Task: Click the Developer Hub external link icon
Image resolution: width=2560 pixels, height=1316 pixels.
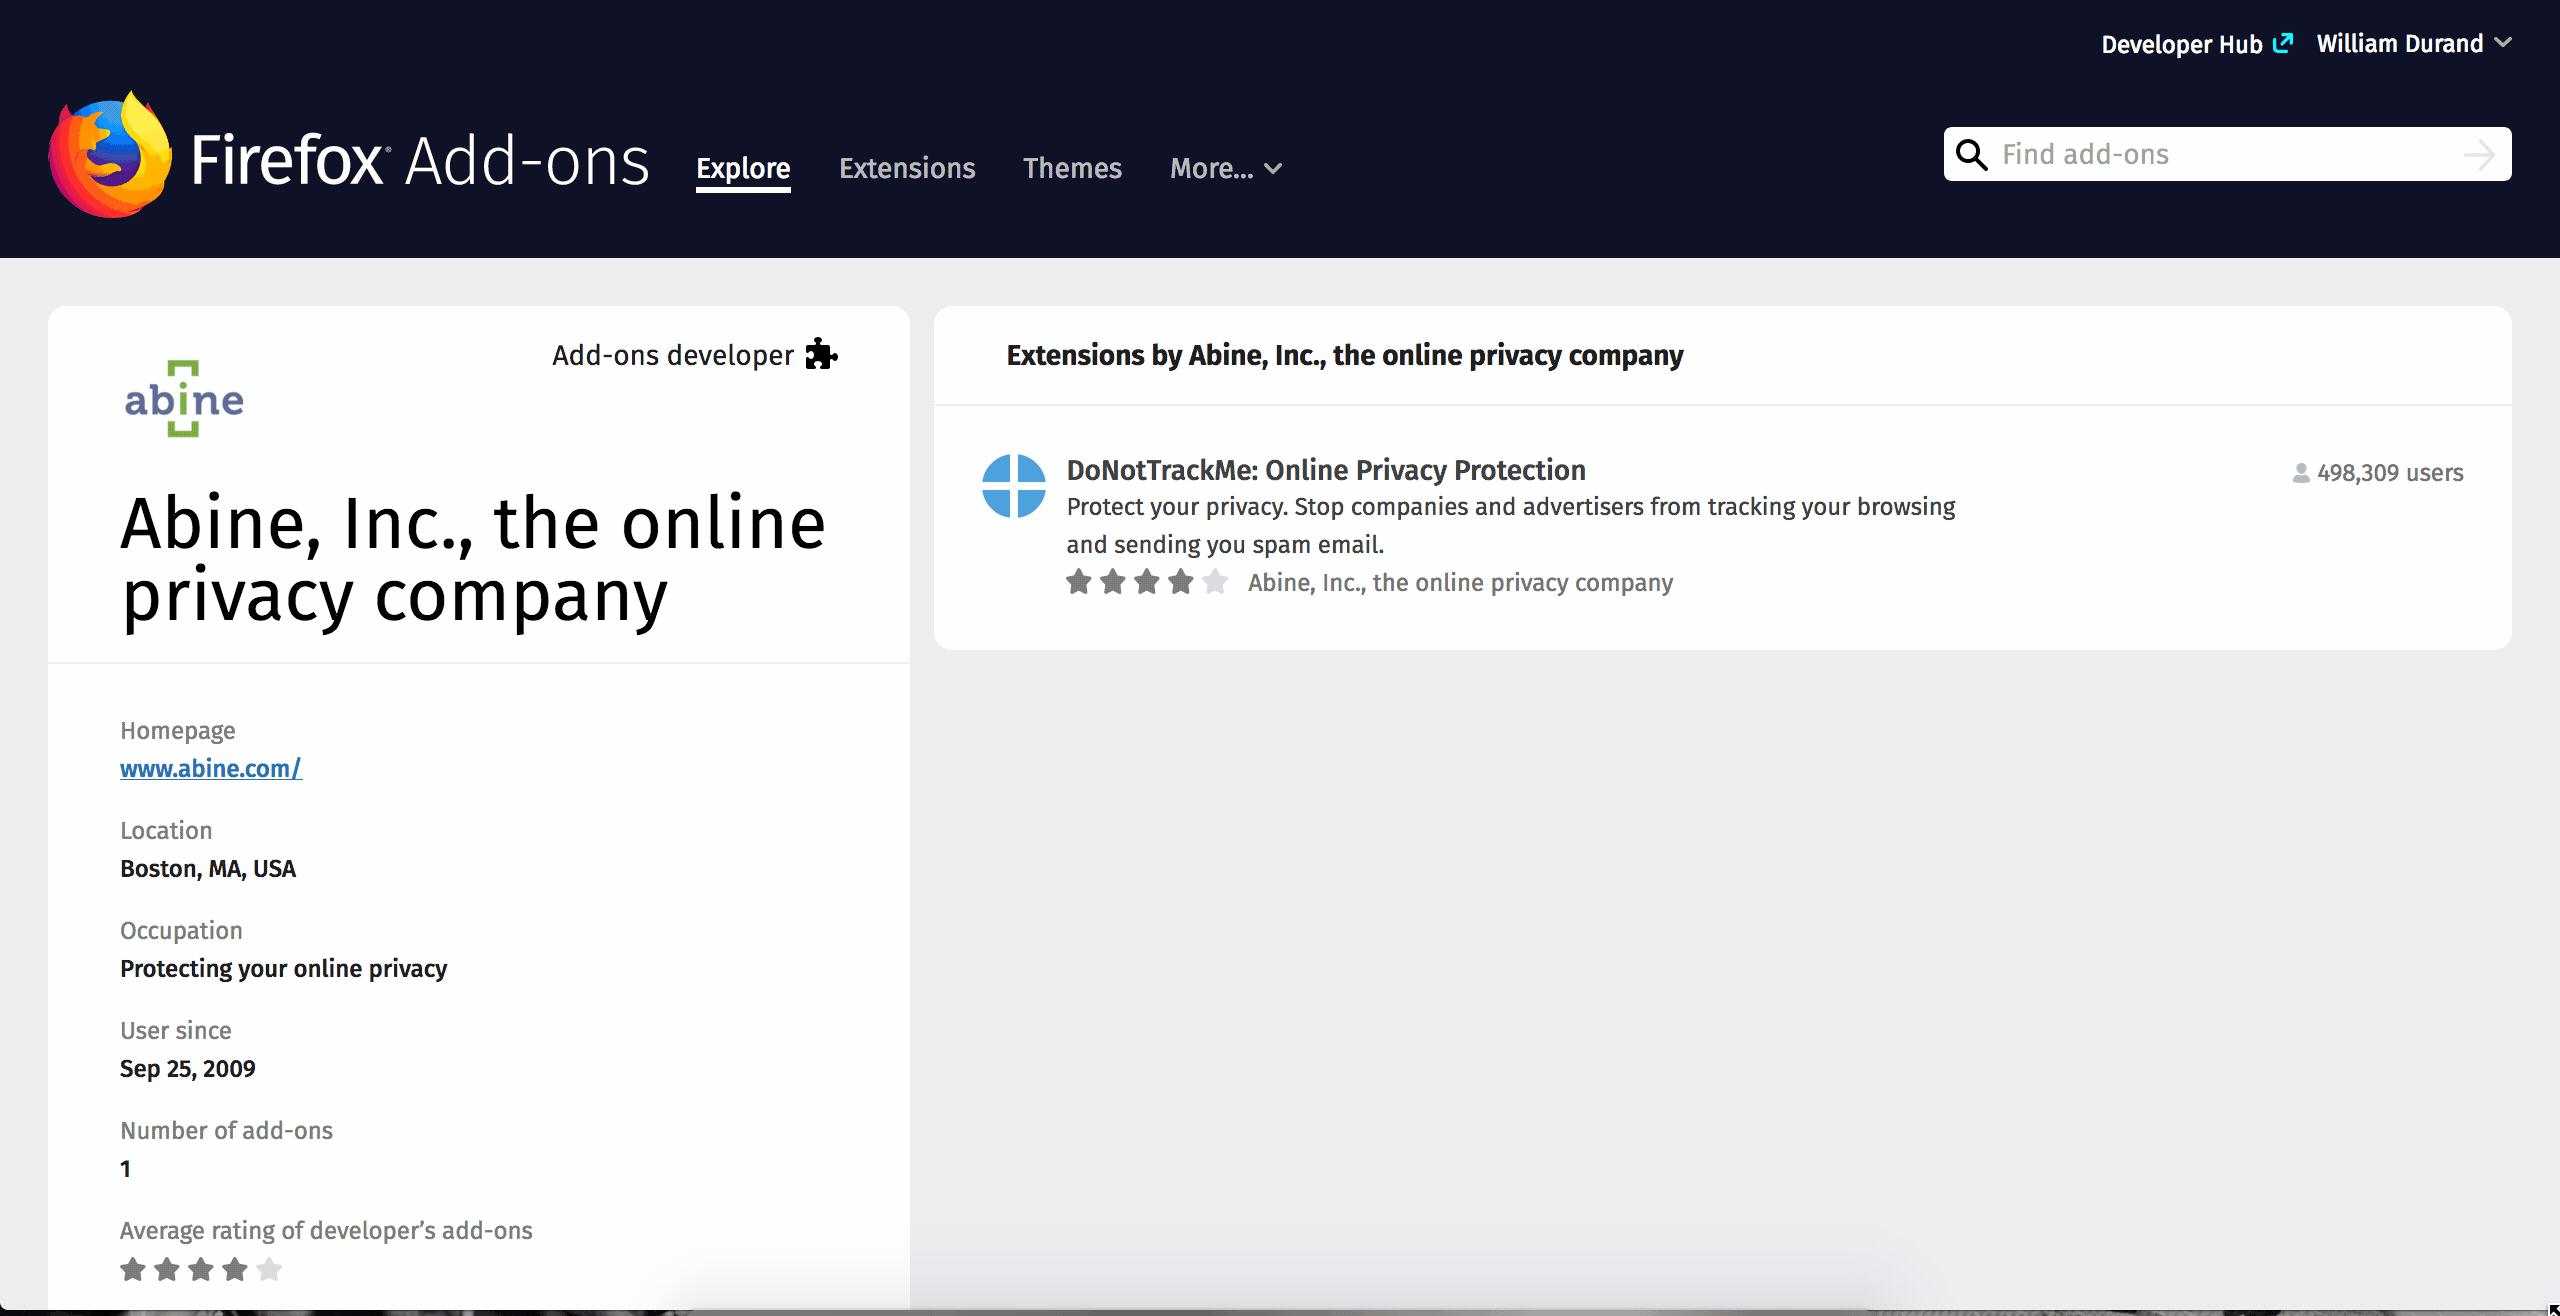Action: point(2282,44)
